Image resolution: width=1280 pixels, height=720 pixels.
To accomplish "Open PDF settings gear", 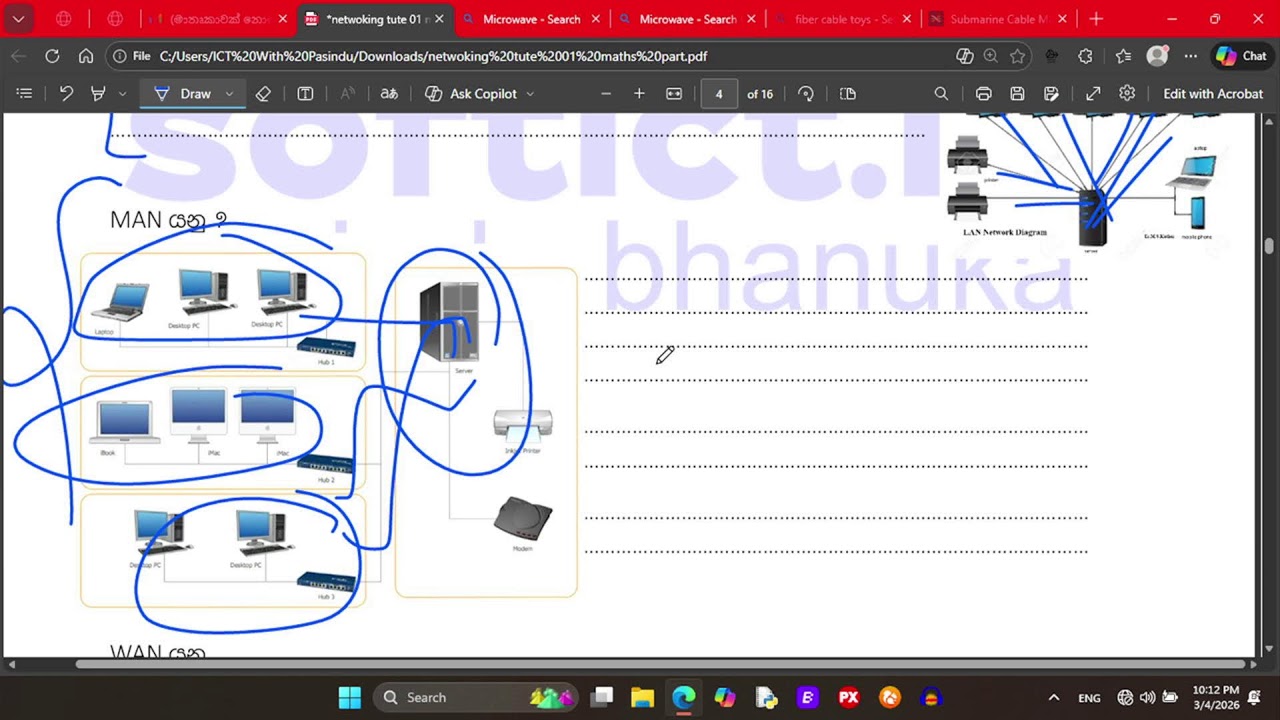I will click(x=1127, y=93).
